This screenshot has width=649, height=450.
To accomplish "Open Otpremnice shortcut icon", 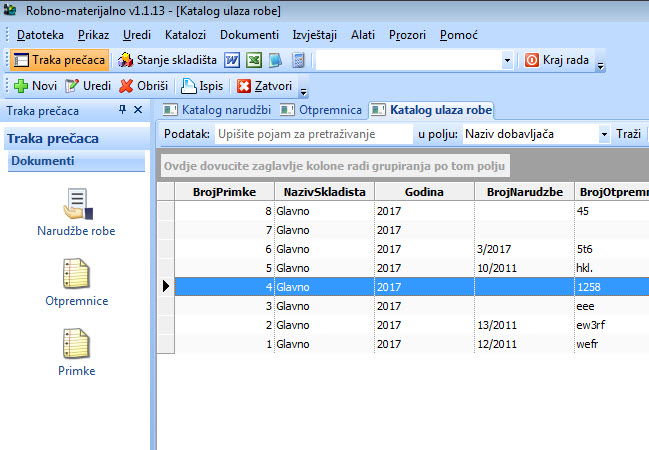I will [77, 274].
